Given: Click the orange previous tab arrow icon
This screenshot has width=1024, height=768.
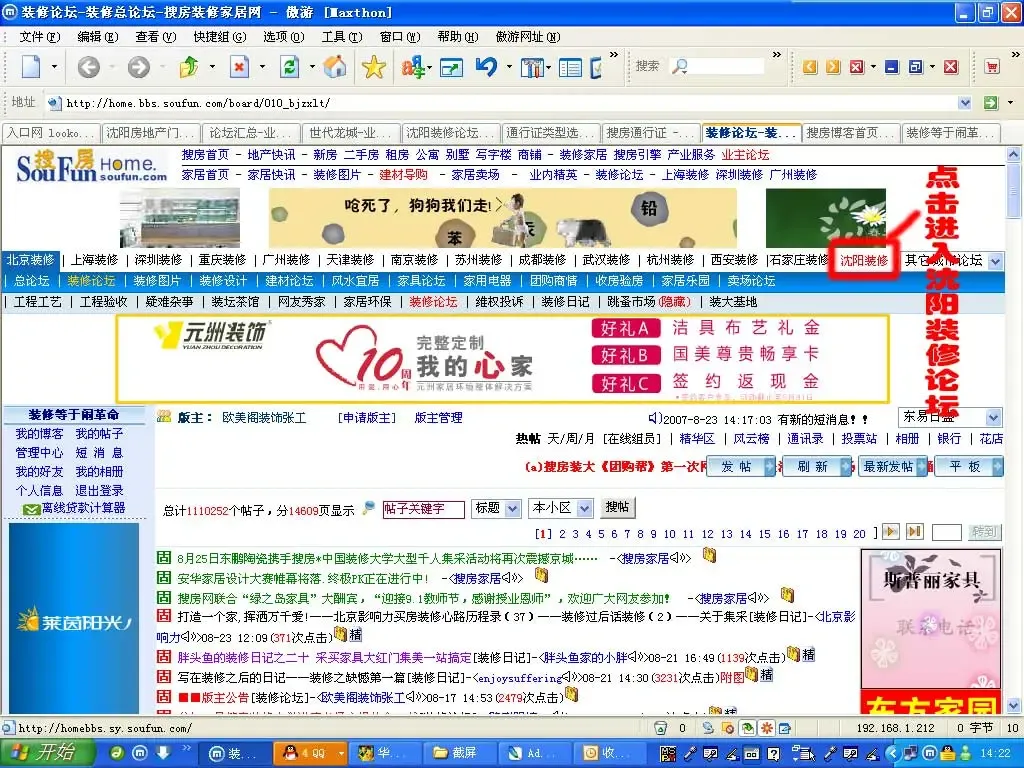Looking at the screenshot, I should click(x=810, y=67).
